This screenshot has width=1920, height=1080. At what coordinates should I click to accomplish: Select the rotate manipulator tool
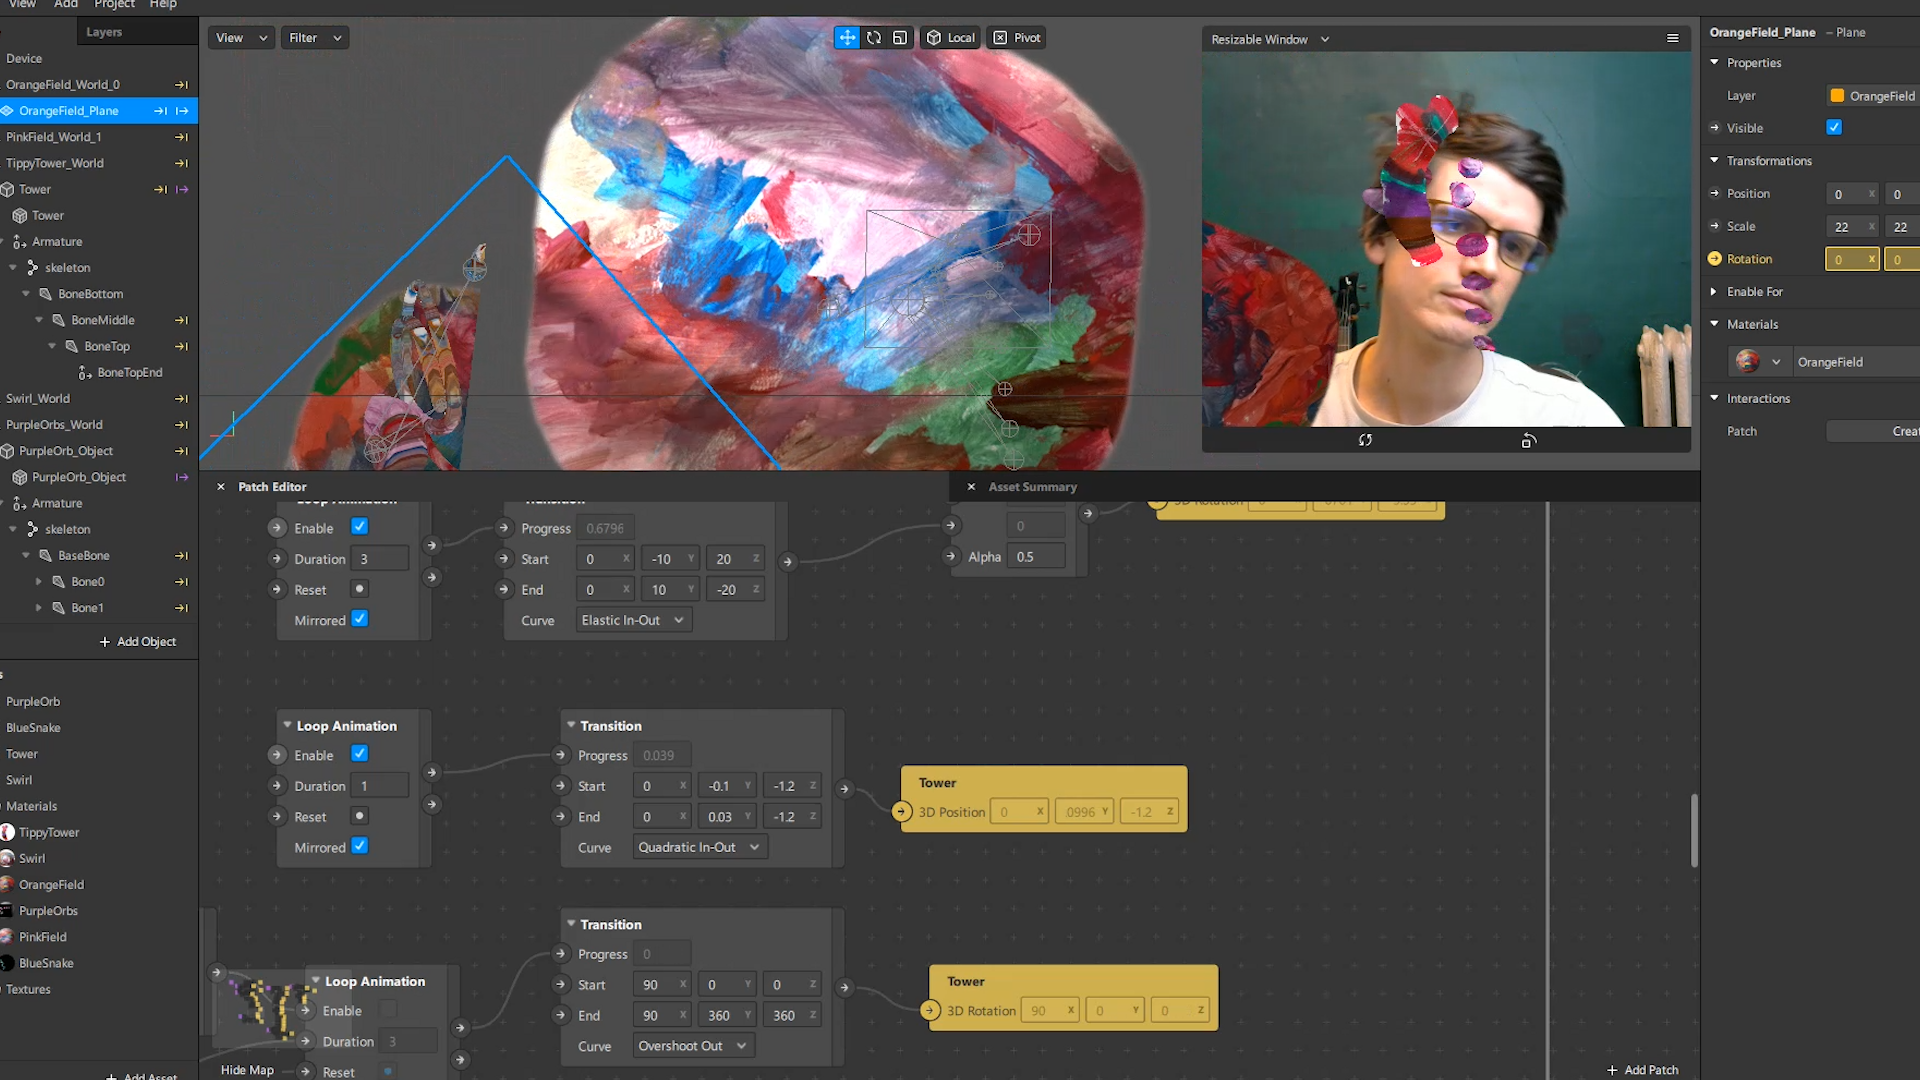[x=874, y=38]
